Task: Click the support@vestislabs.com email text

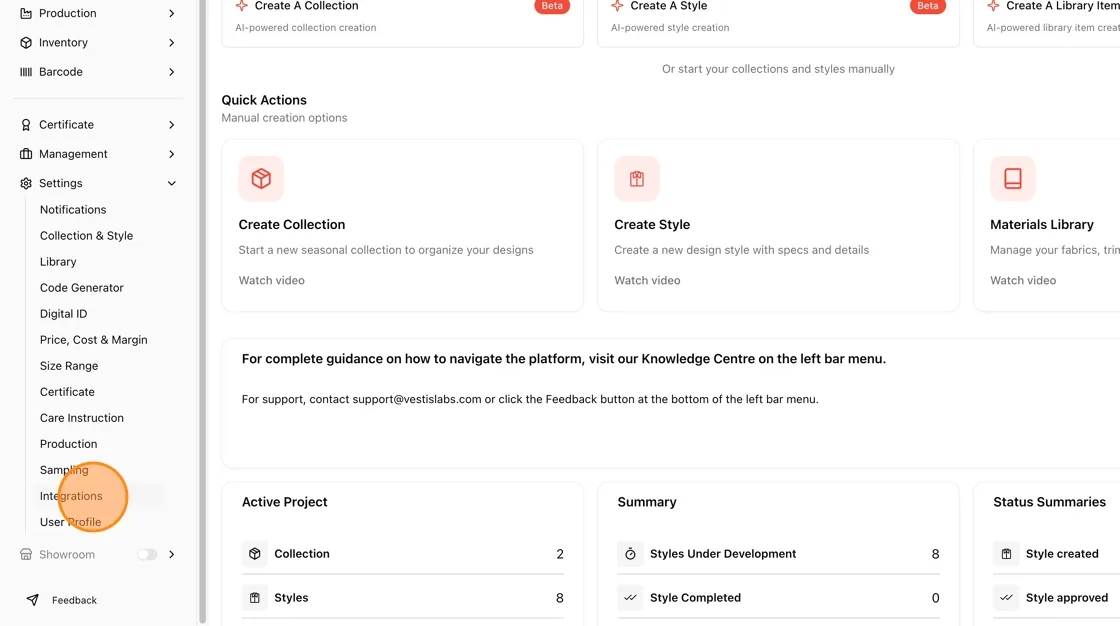Action: point(416,399)
